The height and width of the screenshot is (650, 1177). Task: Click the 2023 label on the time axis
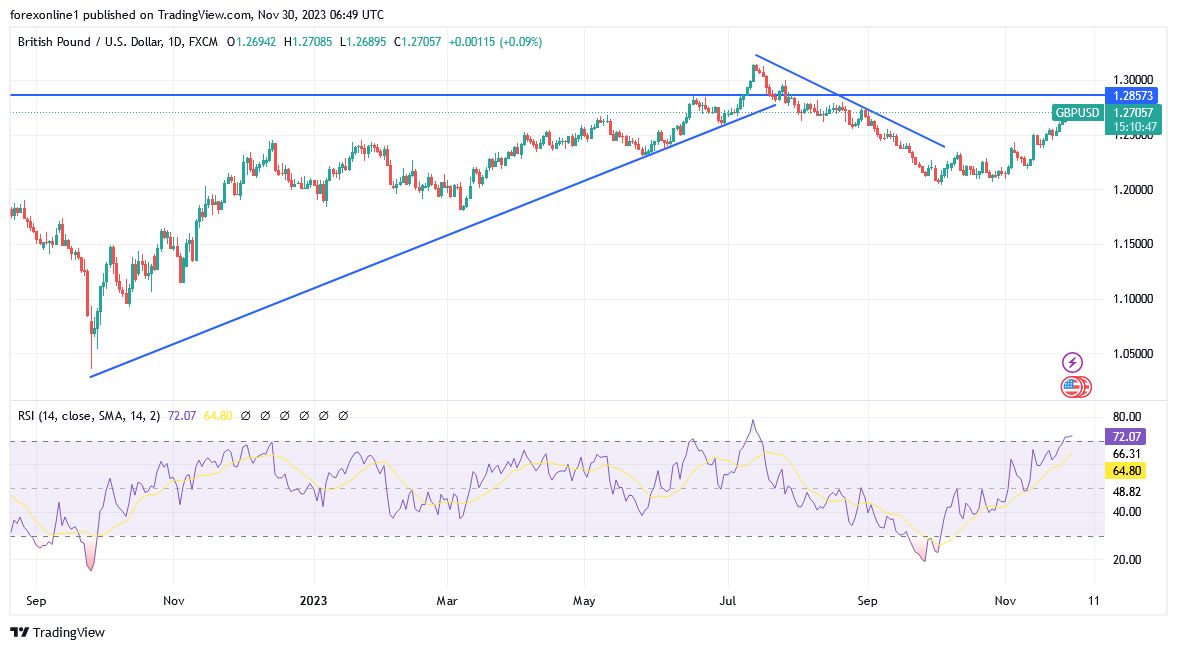[x=314, y=601]
